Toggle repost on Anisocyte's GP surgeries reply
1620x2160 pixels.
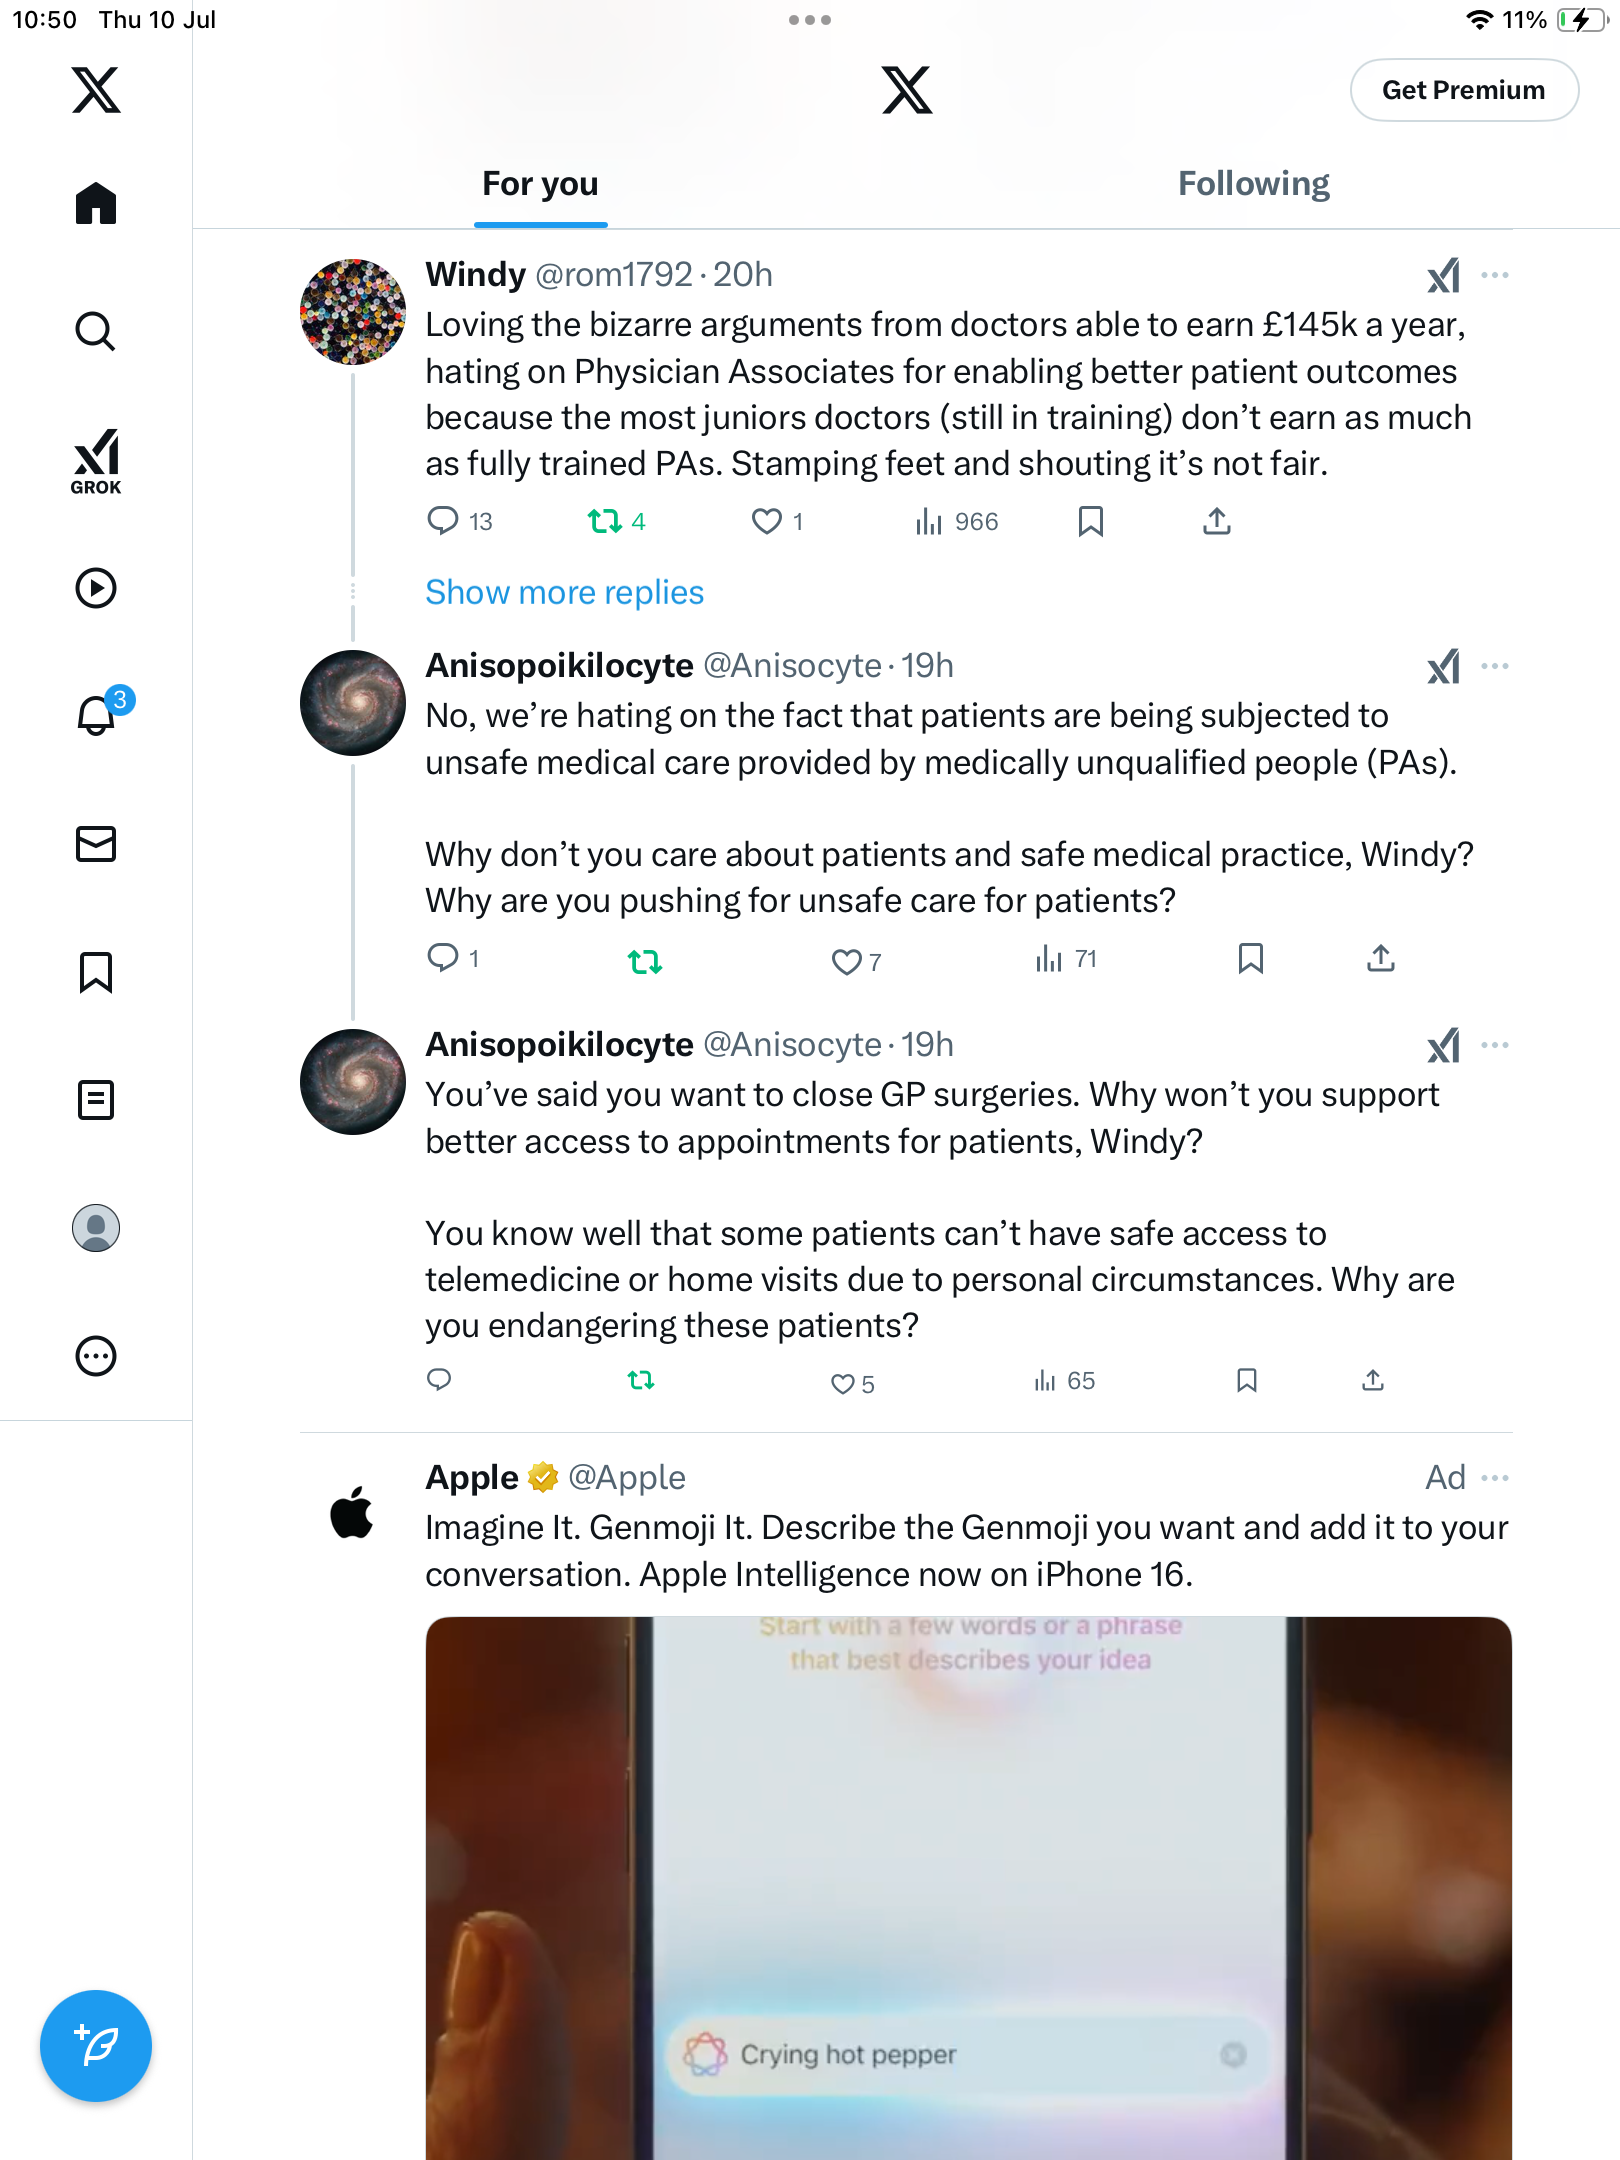(x=641, y=1381)
